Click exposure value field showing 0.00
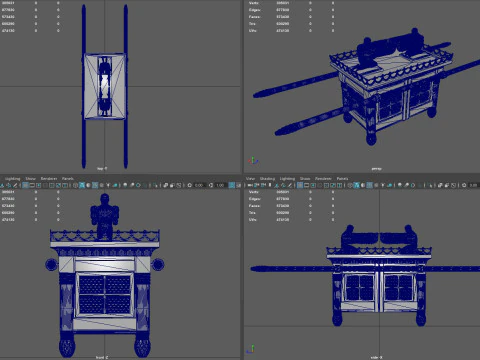Image resolution: width=480 pixels, height=360 pixels. coord(200,185)
